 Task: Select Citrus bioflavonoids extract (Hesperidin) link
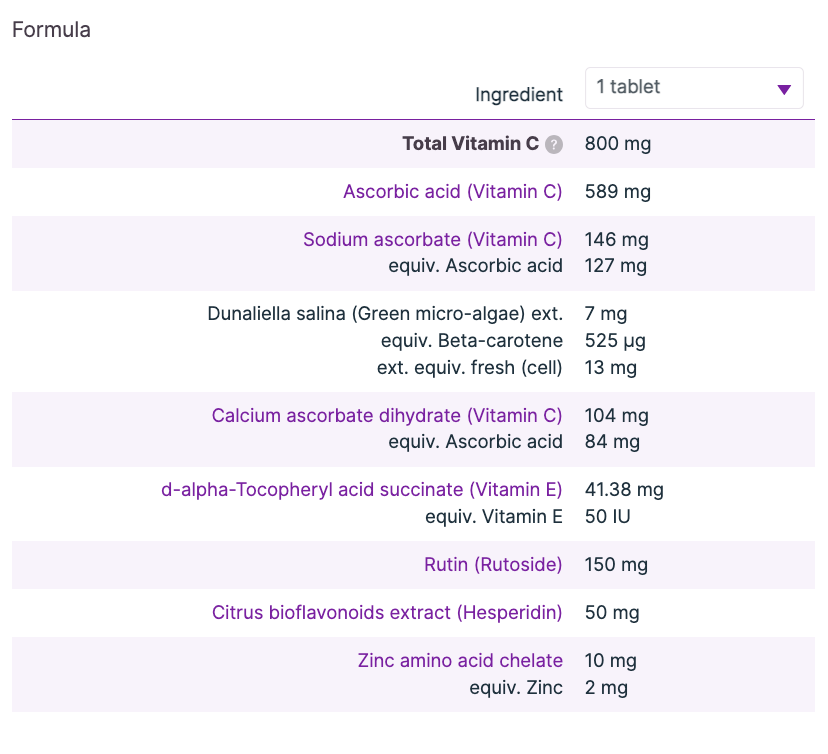(387, 613)
